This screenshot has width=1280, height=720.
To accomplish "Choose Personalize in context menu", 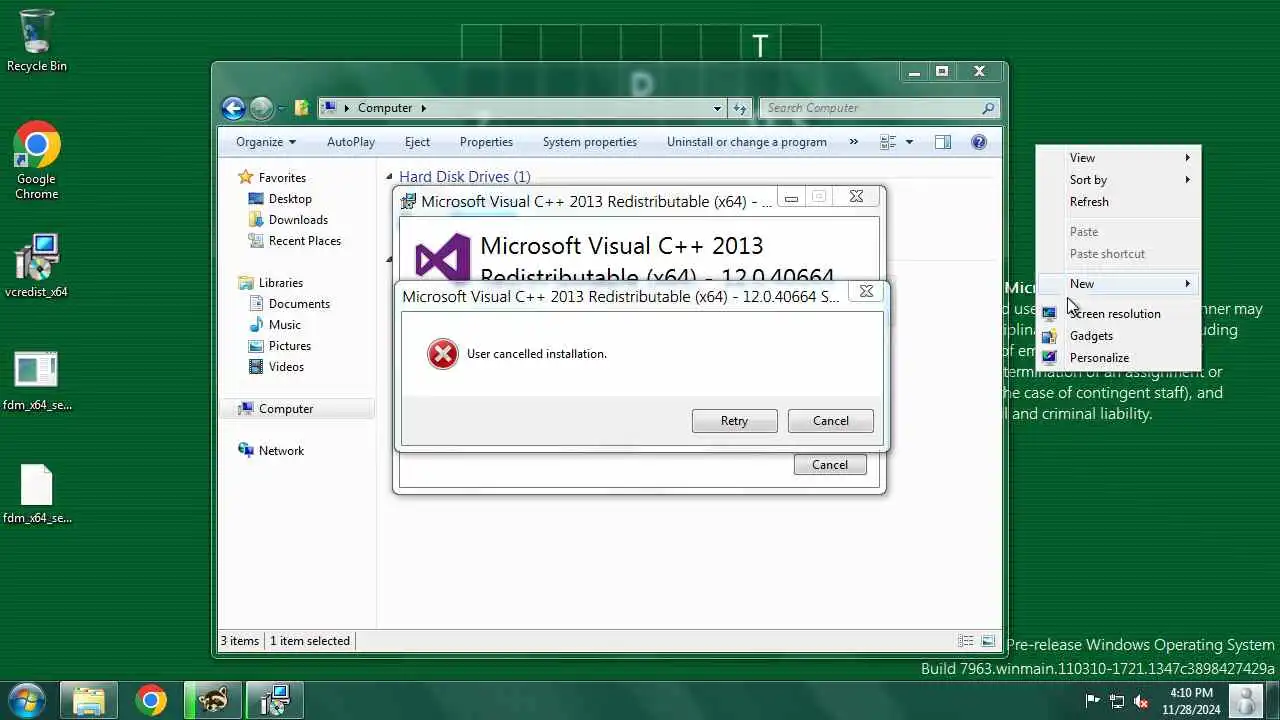I will 1118,358.
